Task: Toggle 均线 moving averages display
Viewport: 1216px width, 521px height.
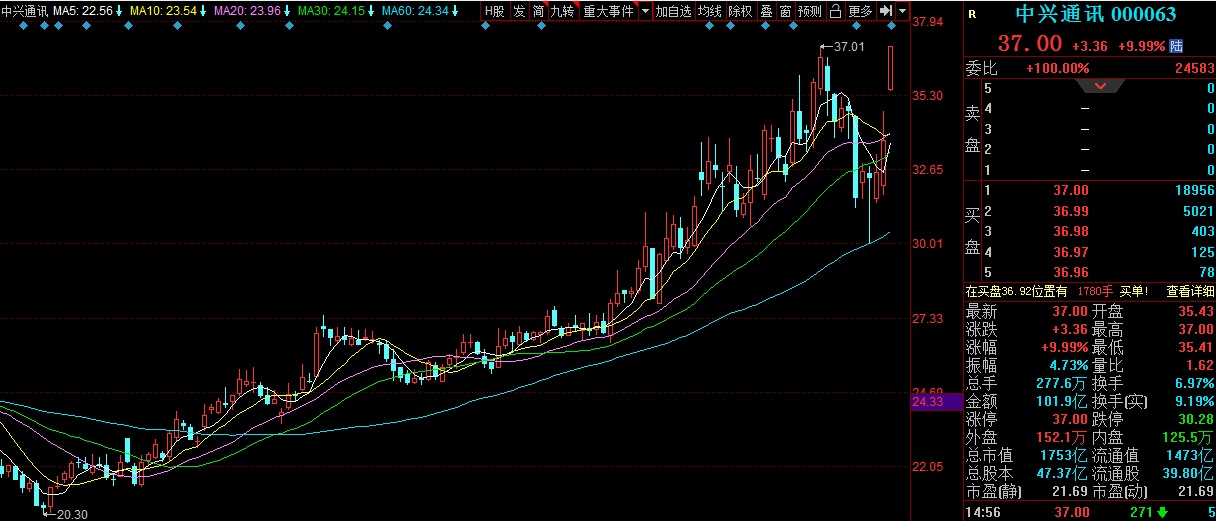Action: point(710,11)
